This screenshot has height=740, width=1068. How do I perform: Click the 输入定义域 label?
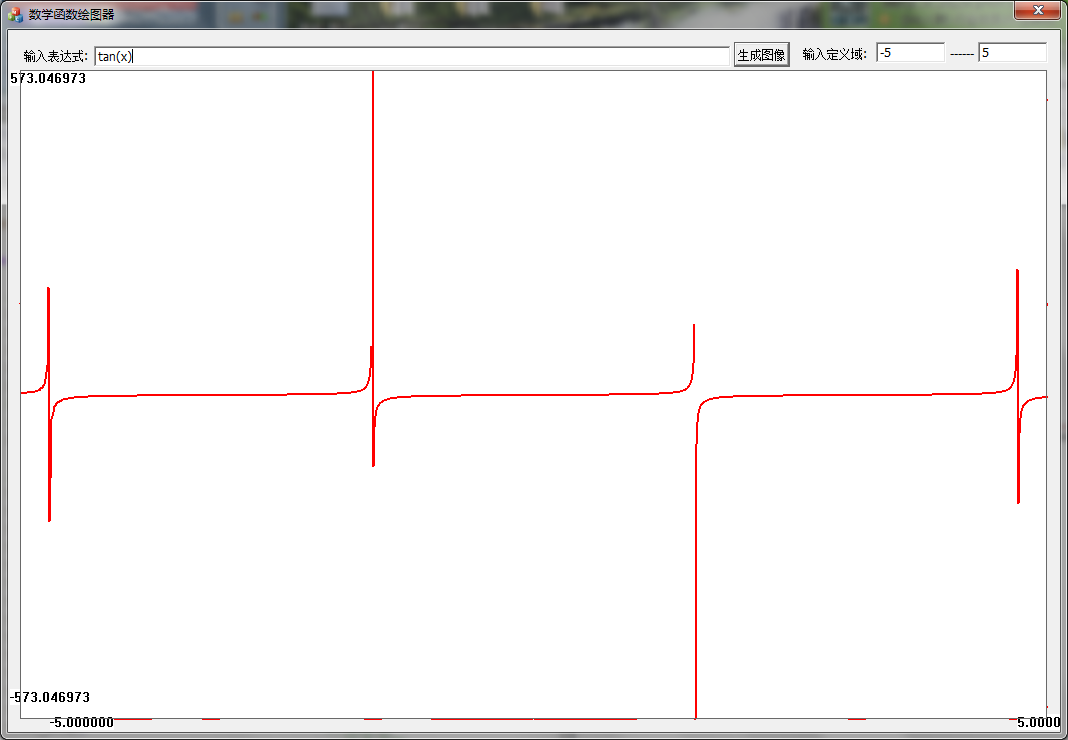pos(834,55)
